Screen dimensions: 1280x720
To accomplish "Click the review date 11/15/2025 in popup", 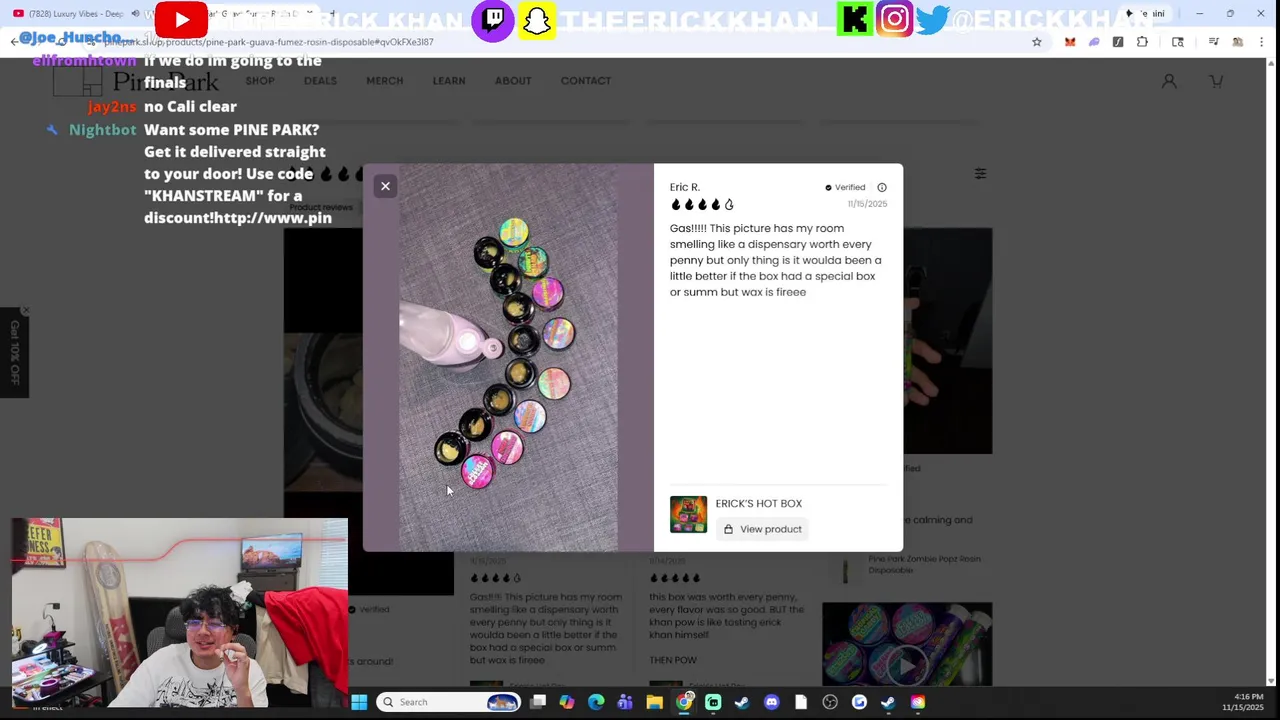I will point(867,204).
